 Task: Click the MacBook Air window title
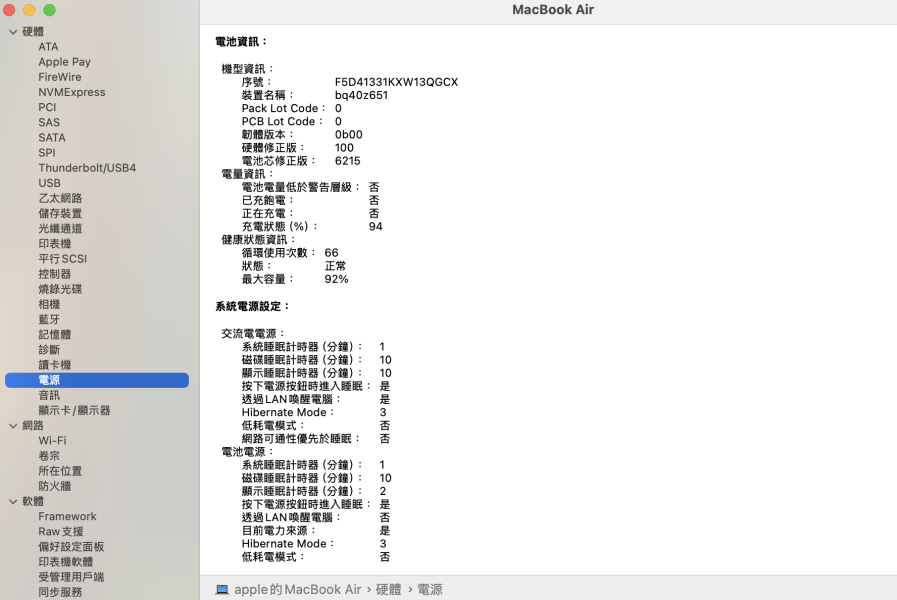click(553, 10)
